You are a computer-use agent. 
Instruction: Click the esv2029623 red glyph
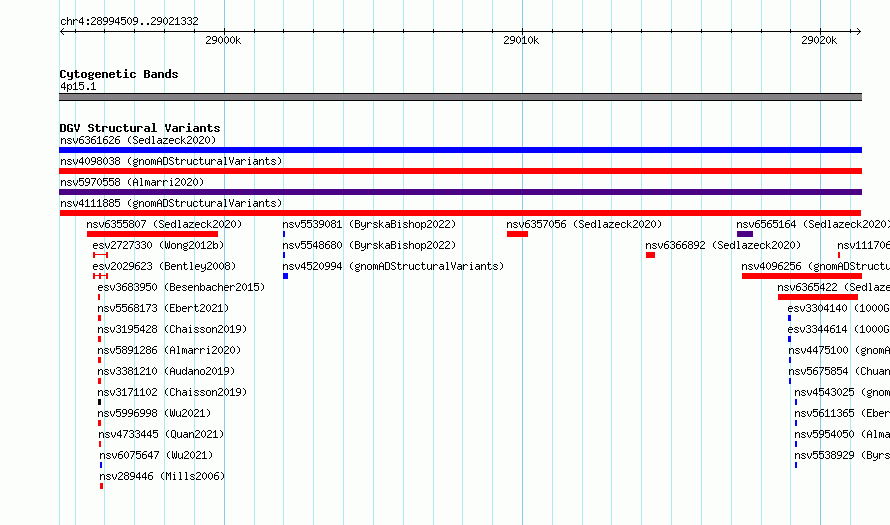[x=100, y=276]
